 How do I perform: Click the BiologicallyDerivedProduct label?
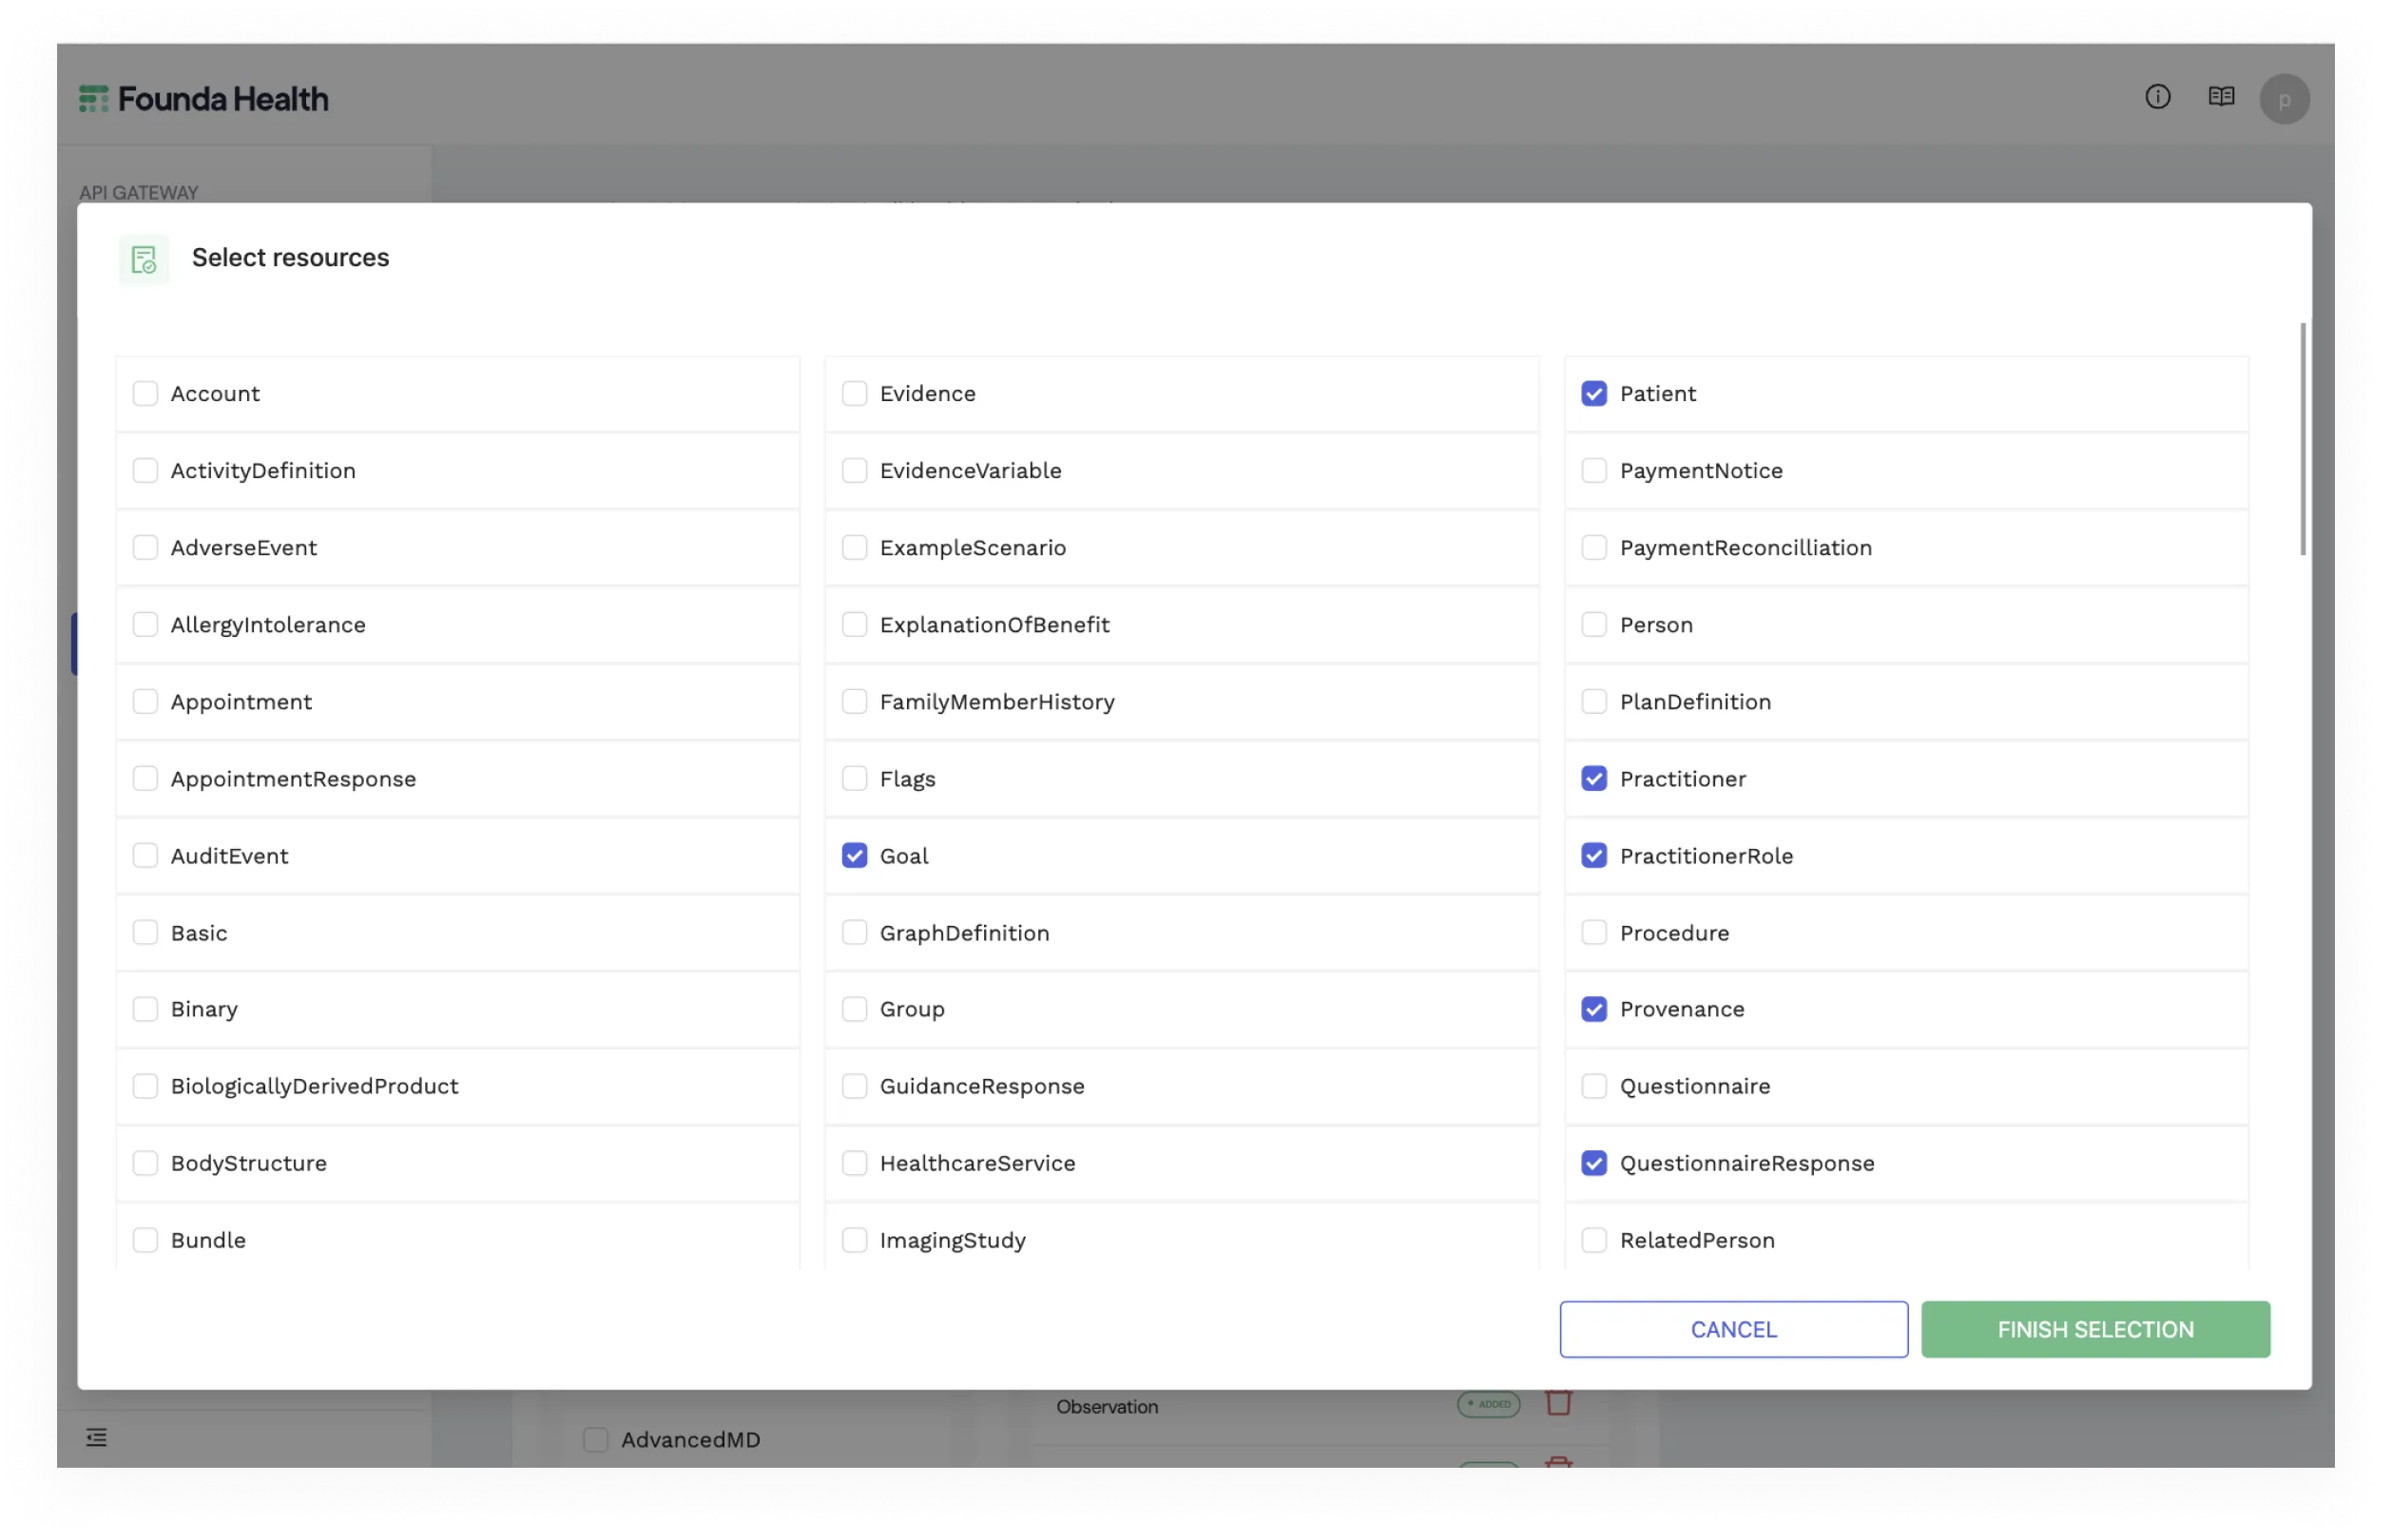point(314,1085)
